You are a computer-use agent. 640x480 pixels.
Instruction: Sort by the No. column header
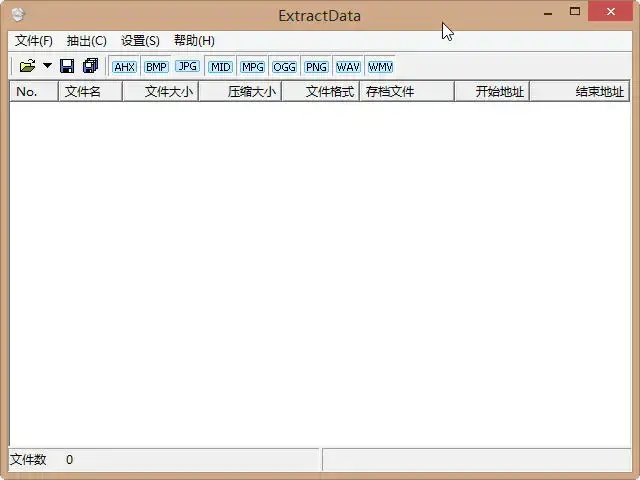click(34, 91)
